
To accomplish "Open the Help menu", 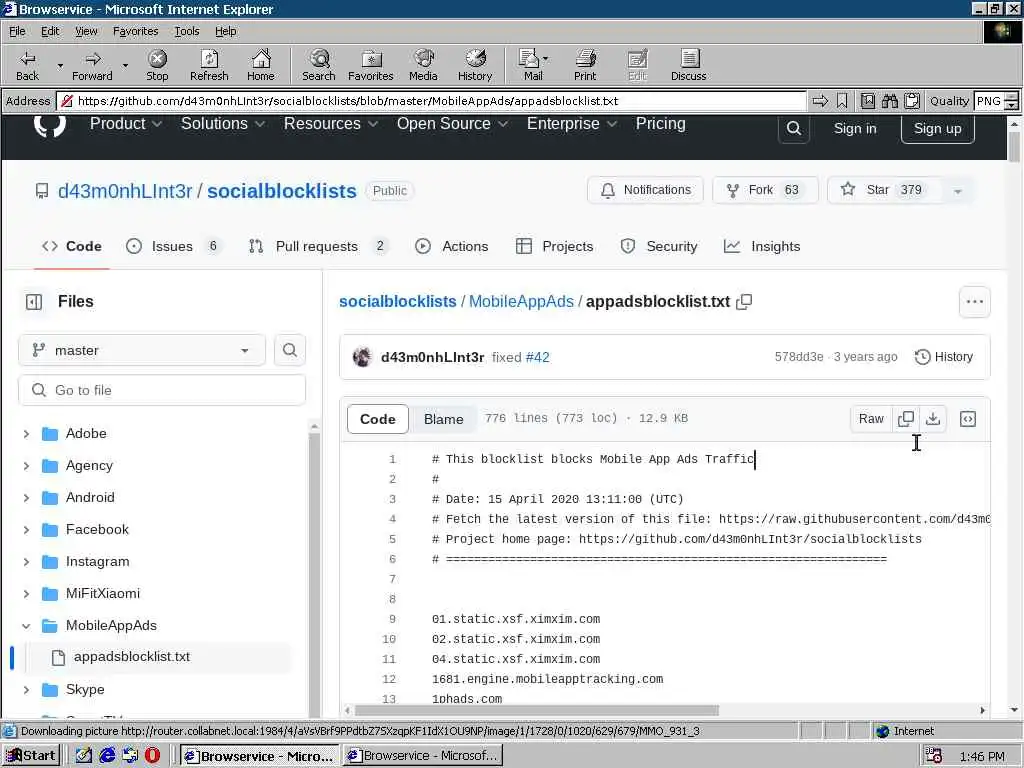I will (x=225, y=31).
